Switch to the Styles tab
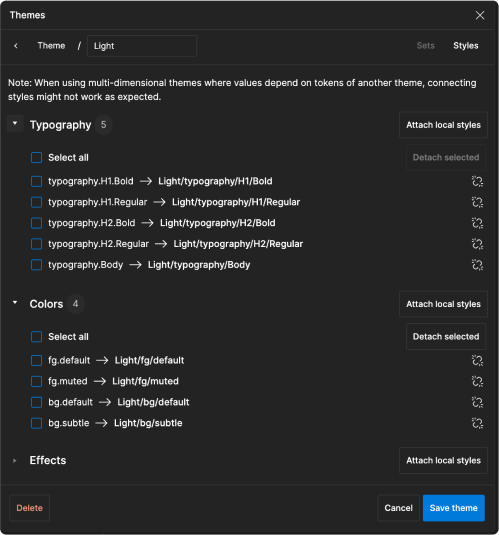499x535 pixels. pyautogui.click(x=466, y=46)
